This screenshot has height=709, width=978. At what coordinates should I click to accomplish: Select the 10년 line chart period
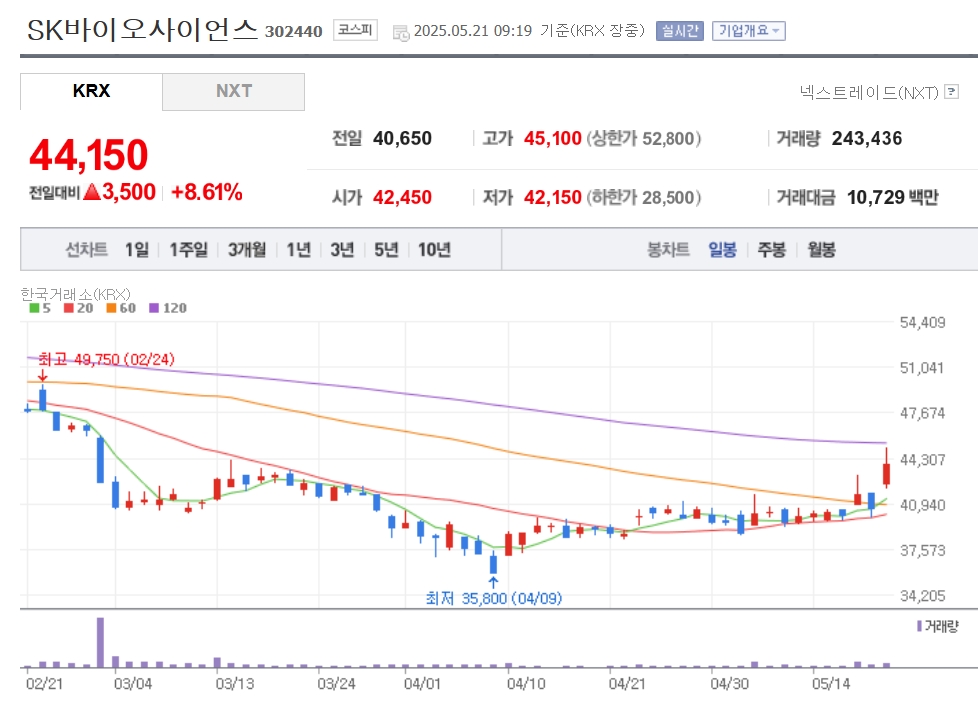tap(434, 250)
